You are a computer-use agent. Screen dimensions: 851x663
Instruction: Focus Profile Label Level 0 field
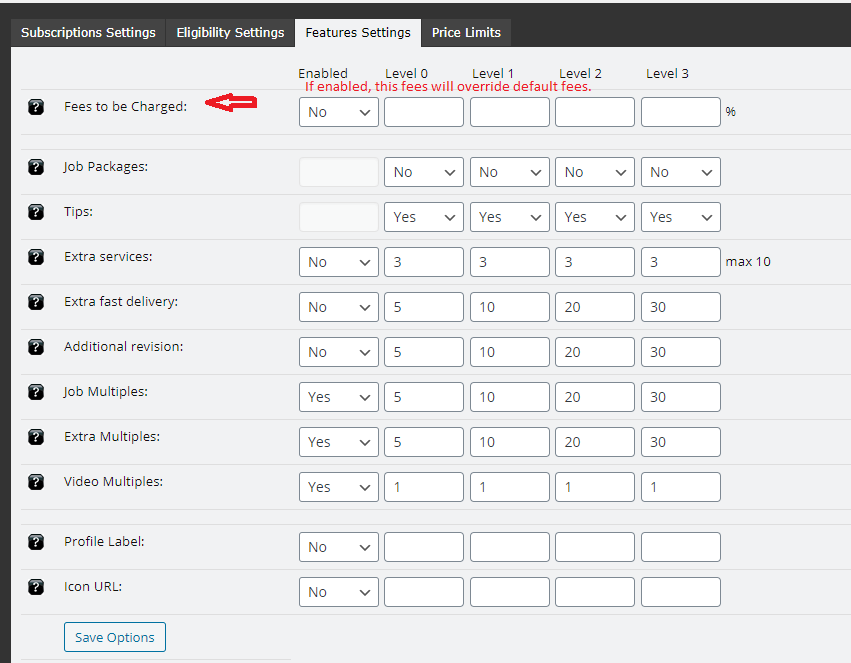coord(424,547)
